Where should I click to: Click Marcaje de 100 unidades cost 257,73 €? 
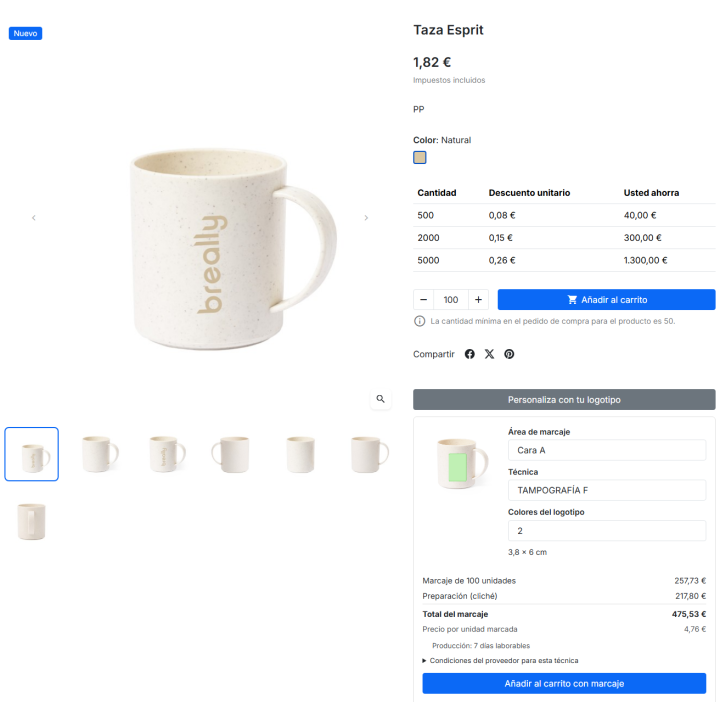click(690, 581)
